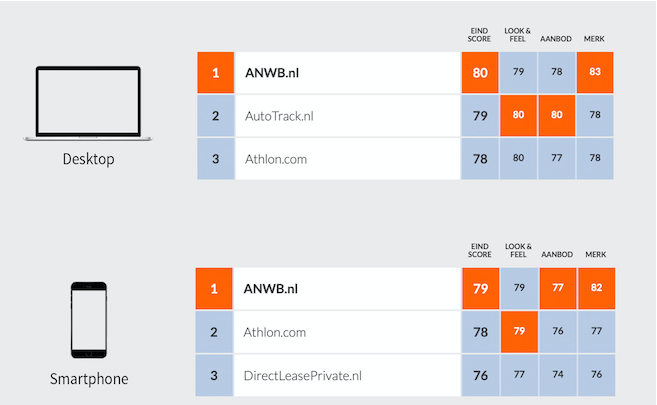The height and width of the screenshot is (405, 657).
Task: Click the Desktop text label
Action: [88, 159]
